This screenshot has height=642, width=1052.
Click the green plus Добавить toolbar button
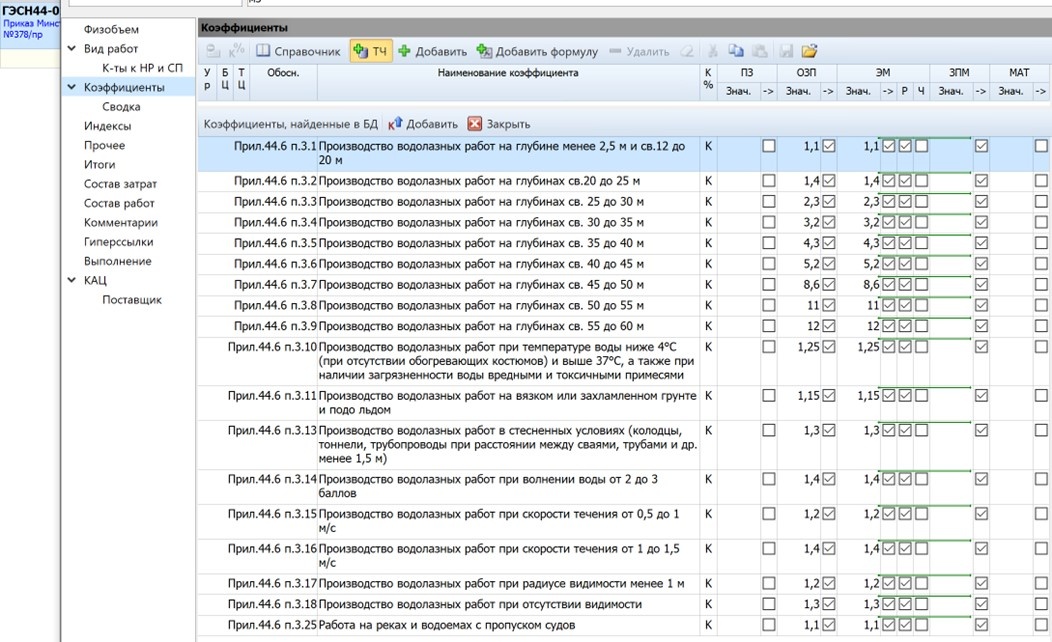[x=432, y=52]
